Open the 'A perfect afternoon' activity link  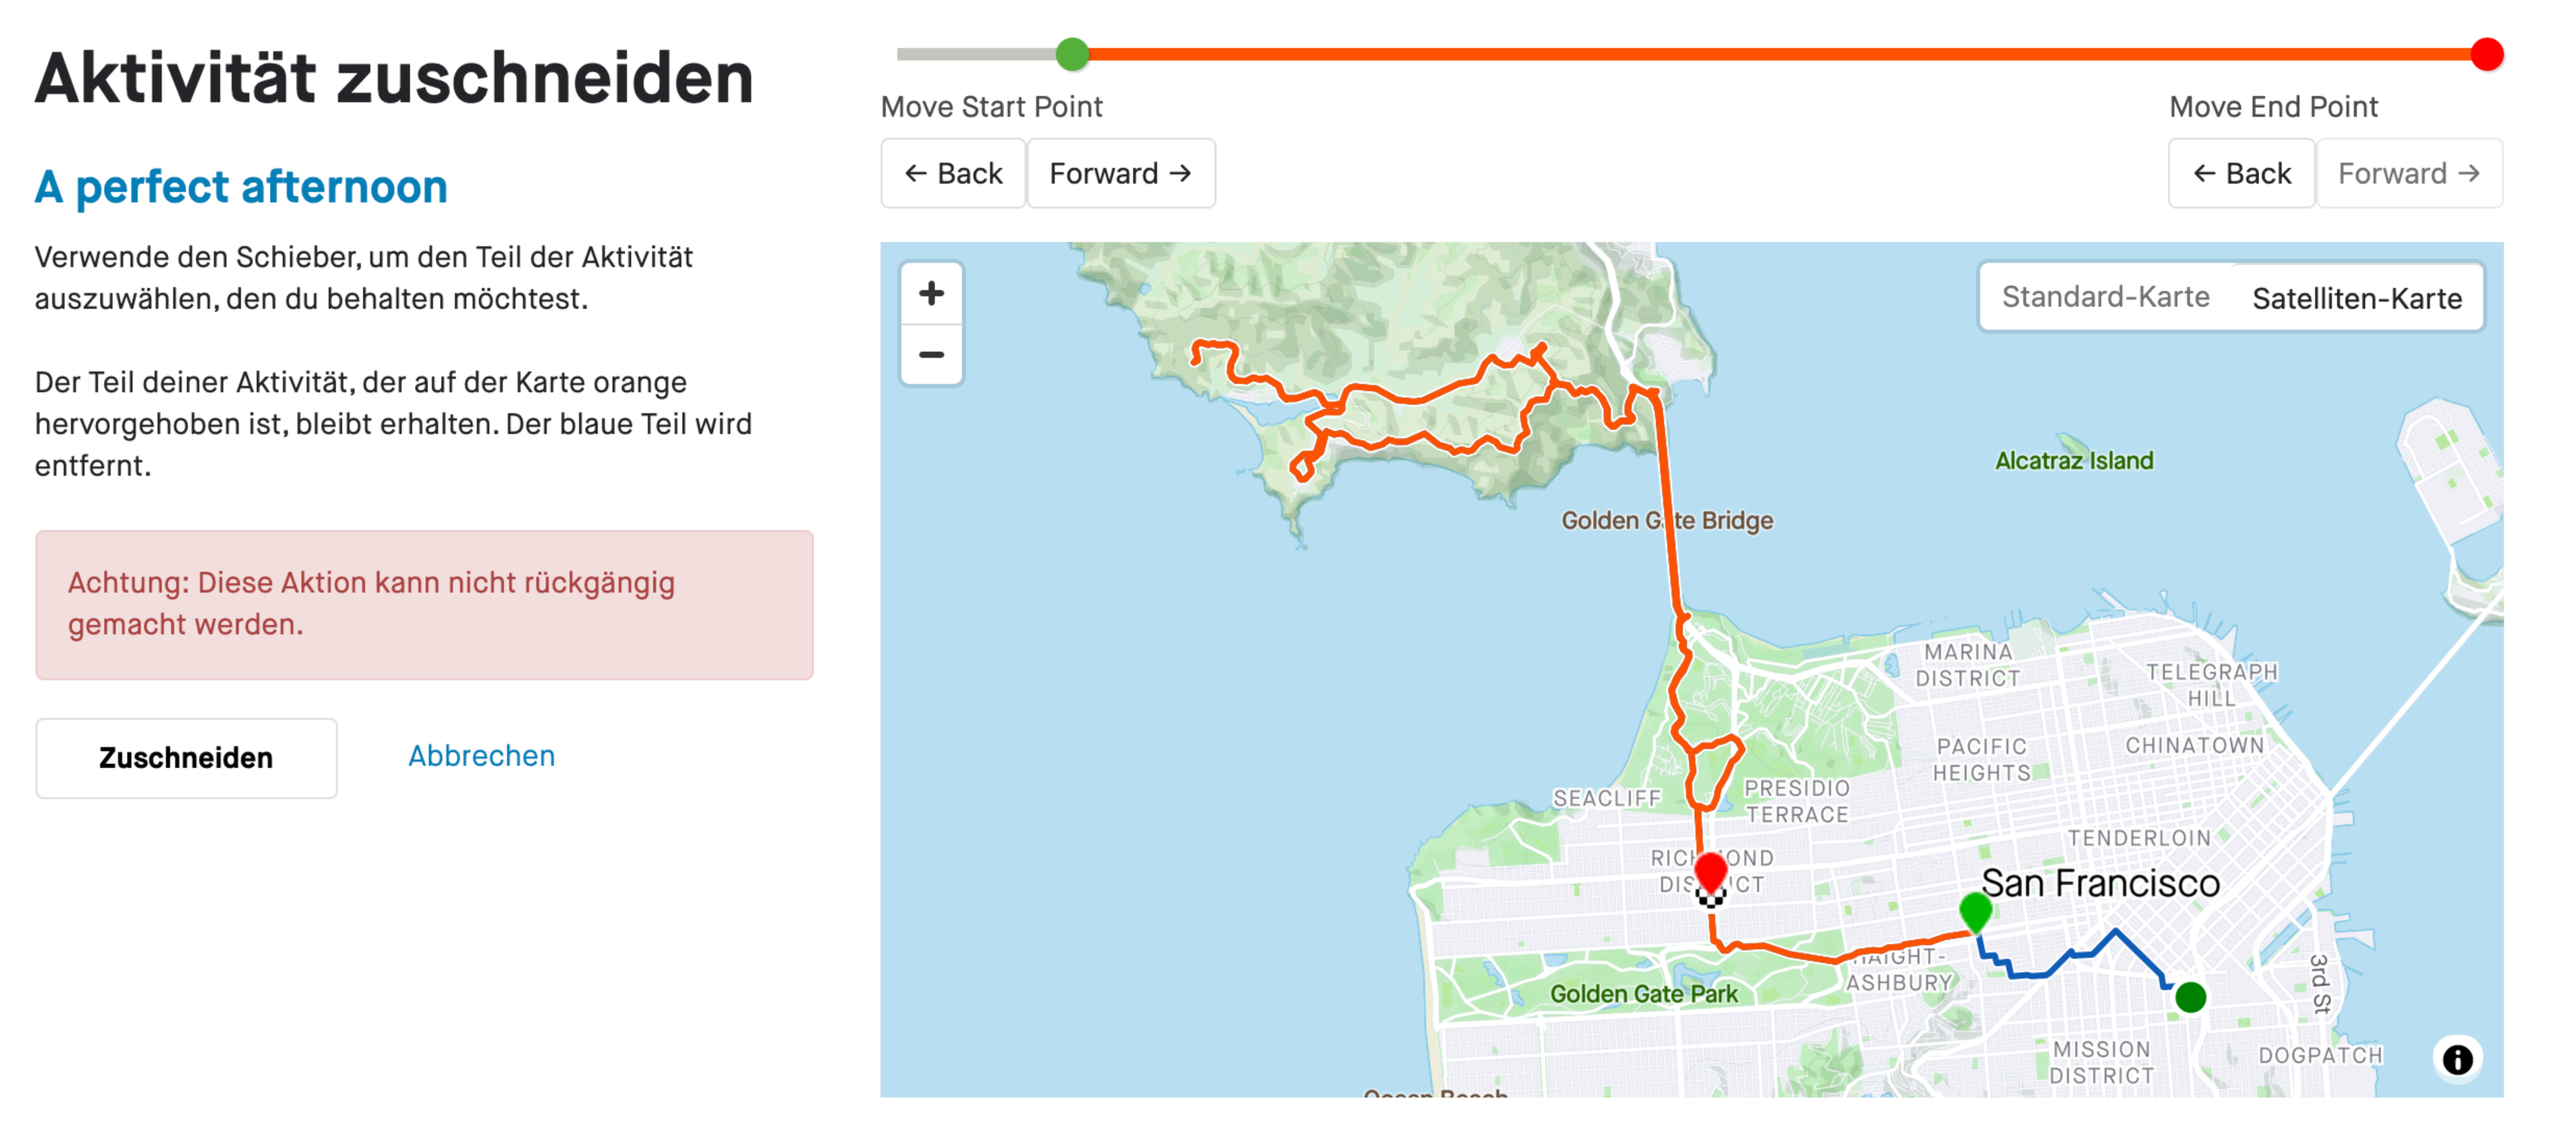coord(241,187)
